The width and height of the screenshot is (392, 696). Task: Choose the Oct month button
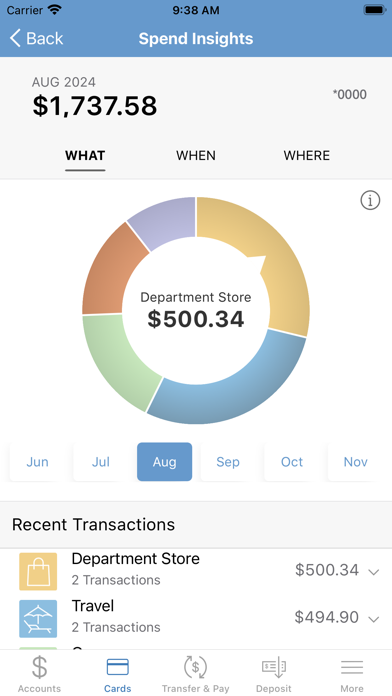point(292,462)
